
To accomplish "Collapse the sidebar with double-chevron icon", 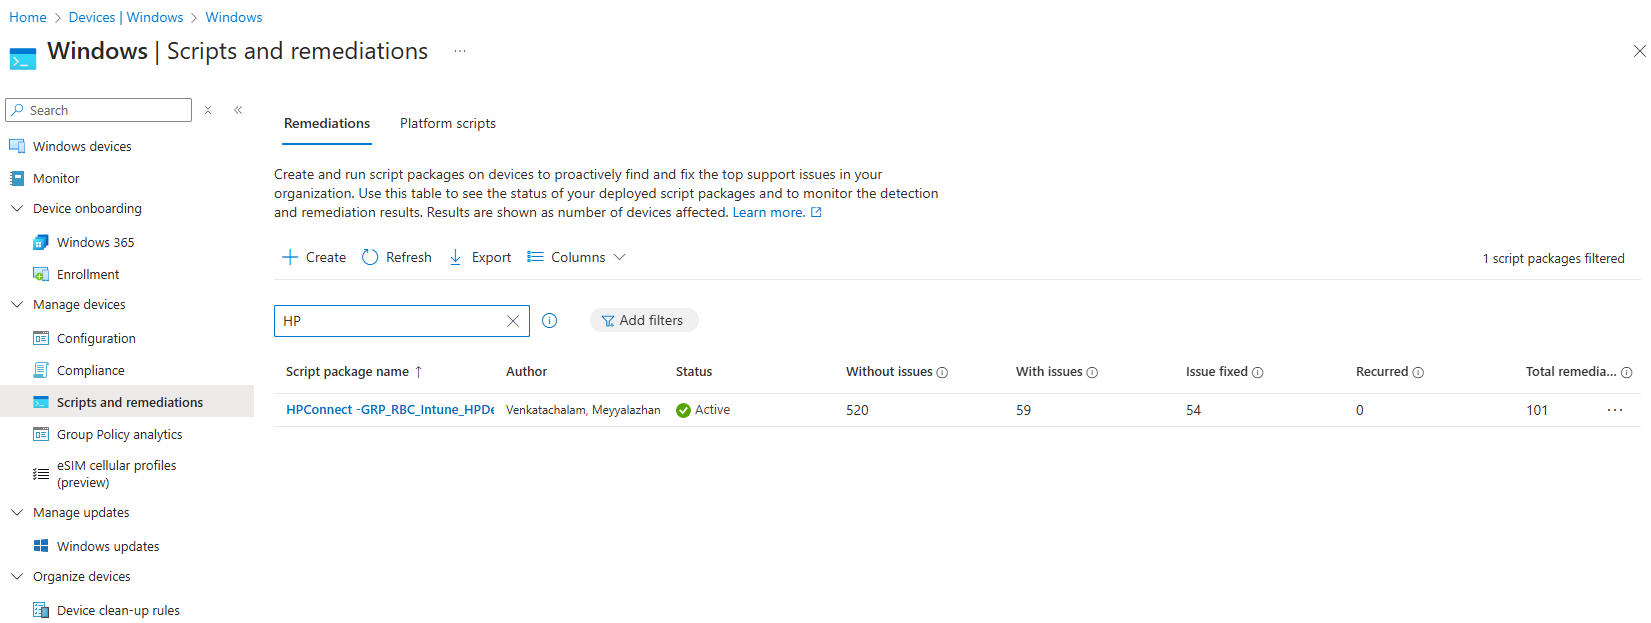I will [238, 110].
